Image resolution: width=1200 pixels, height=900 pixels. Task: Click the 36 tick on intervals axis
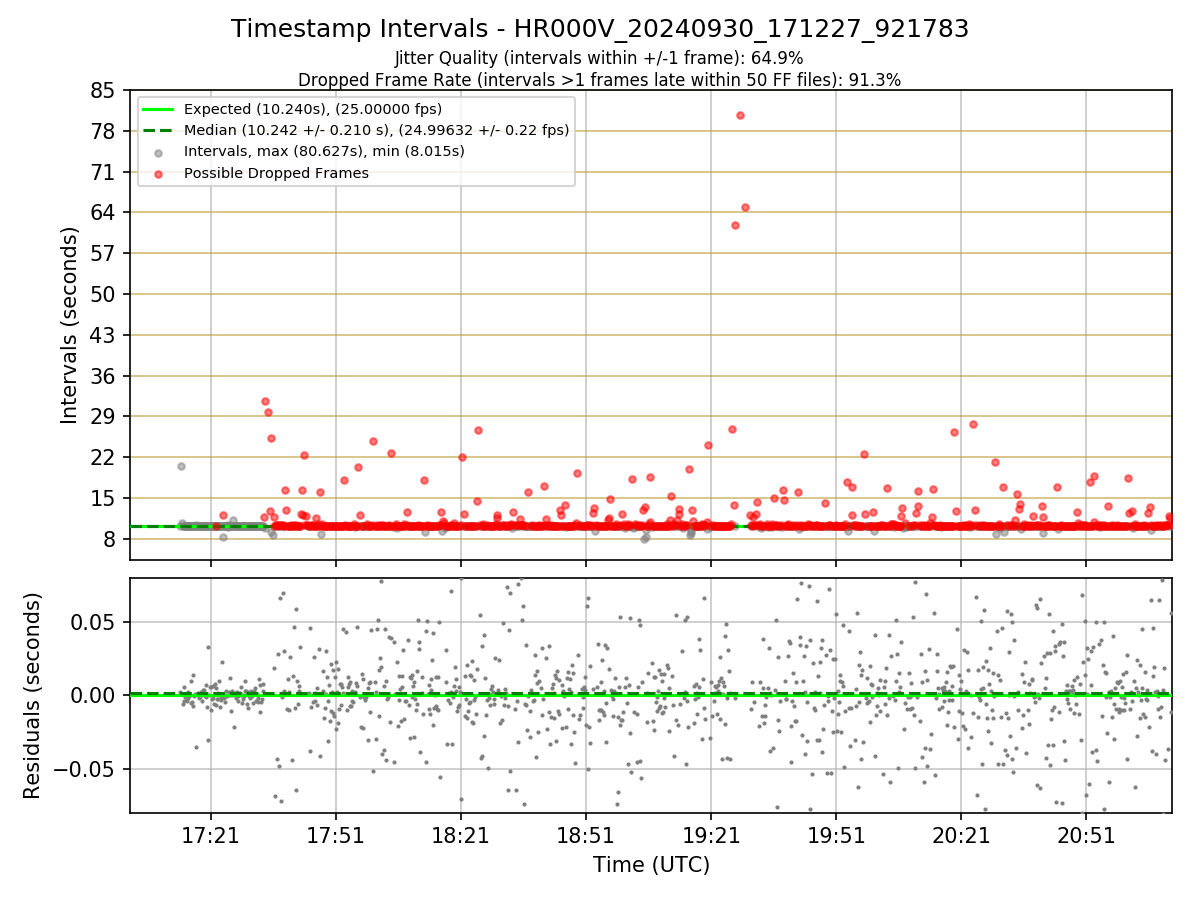(x=104, y=376)
